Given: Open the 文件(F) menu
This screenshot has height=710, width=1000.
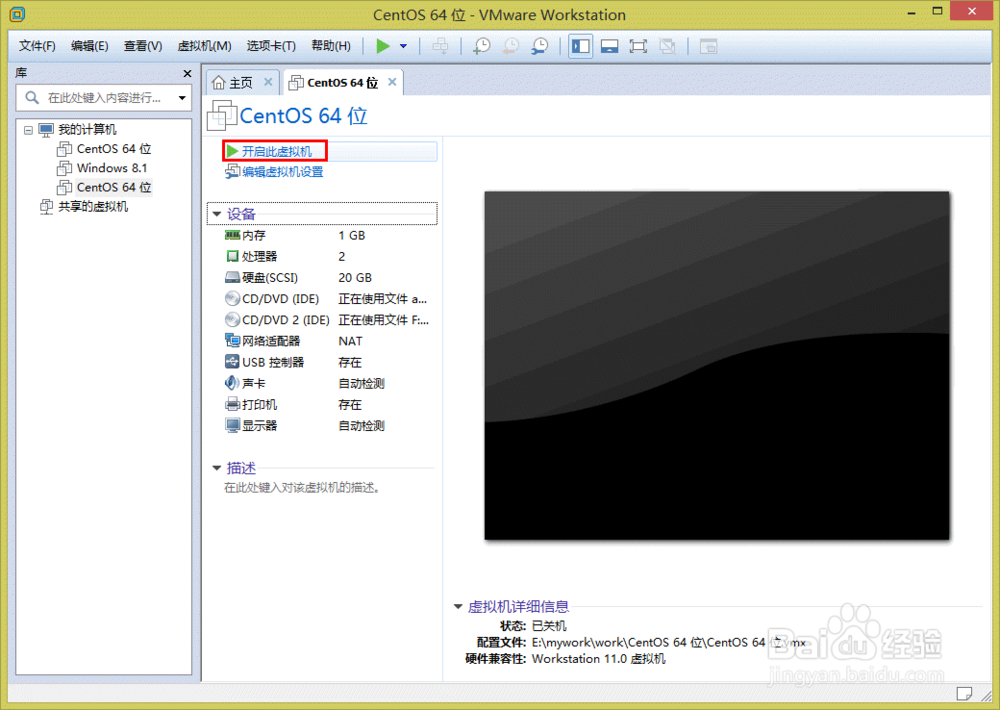Looking at the screenshot, I should click(x=37, y=46).
